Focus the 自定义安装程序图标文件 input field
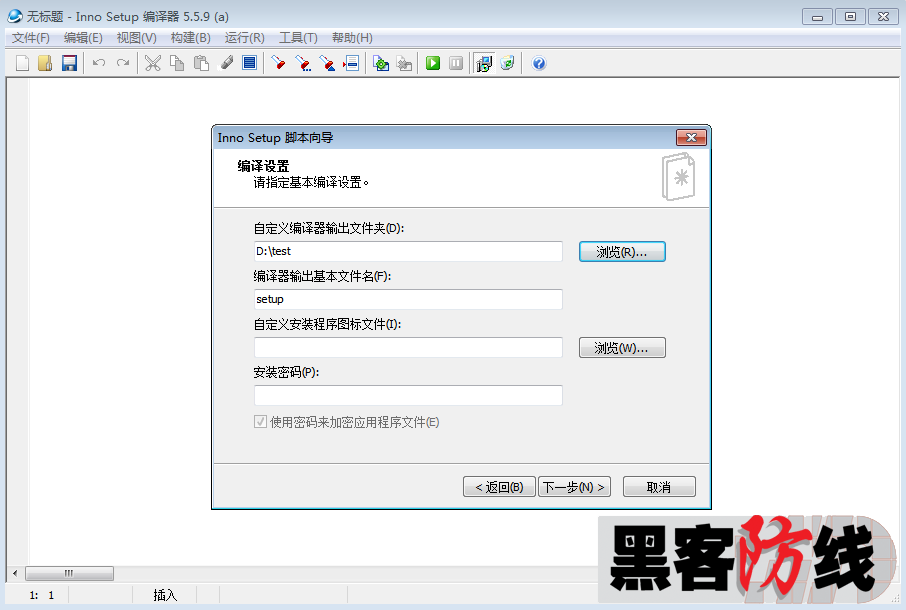 (408, 347)
